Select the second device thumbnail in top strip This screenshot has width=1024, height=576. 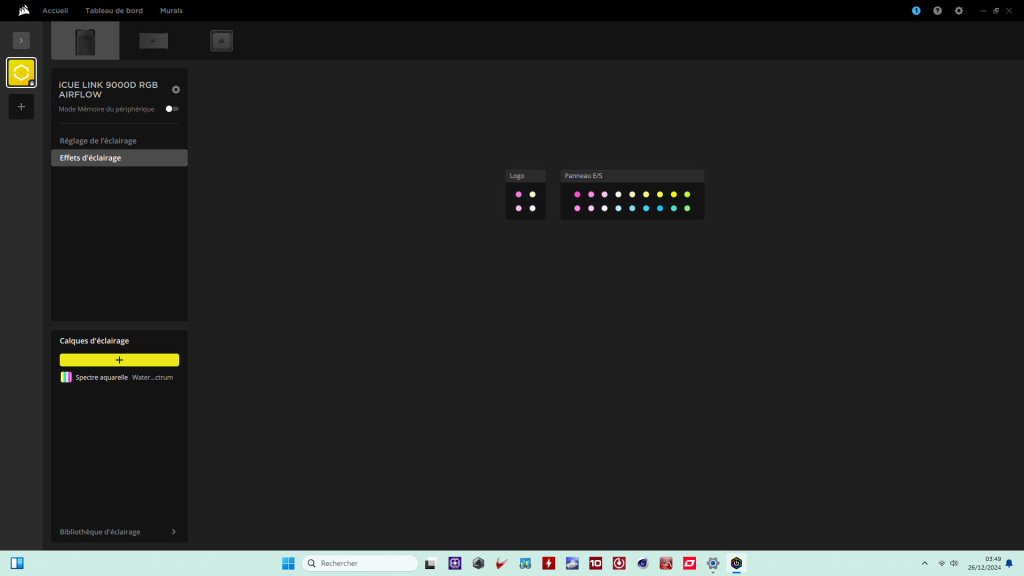coord(153,41)
